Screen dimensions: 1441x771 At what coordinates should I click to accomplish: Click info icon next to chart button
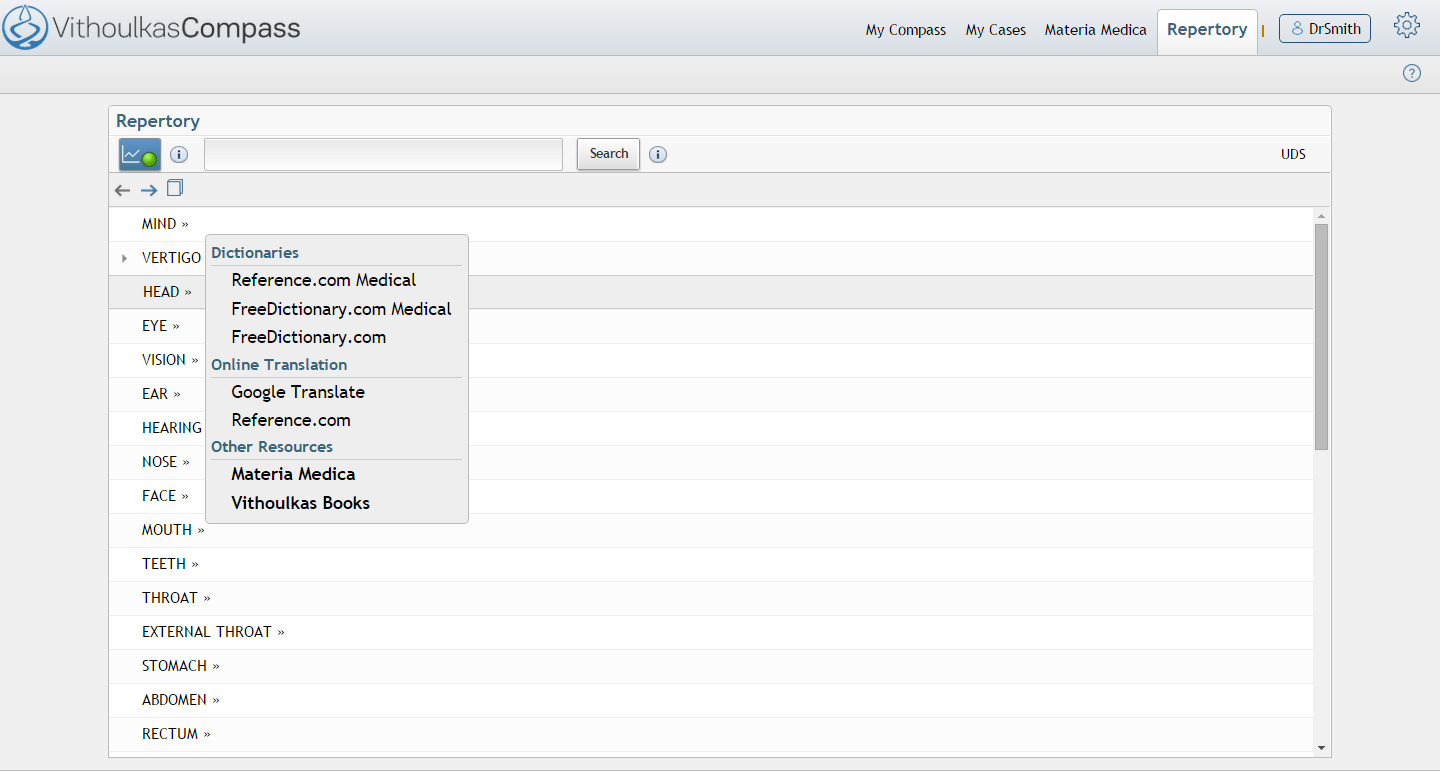point(179,155)
